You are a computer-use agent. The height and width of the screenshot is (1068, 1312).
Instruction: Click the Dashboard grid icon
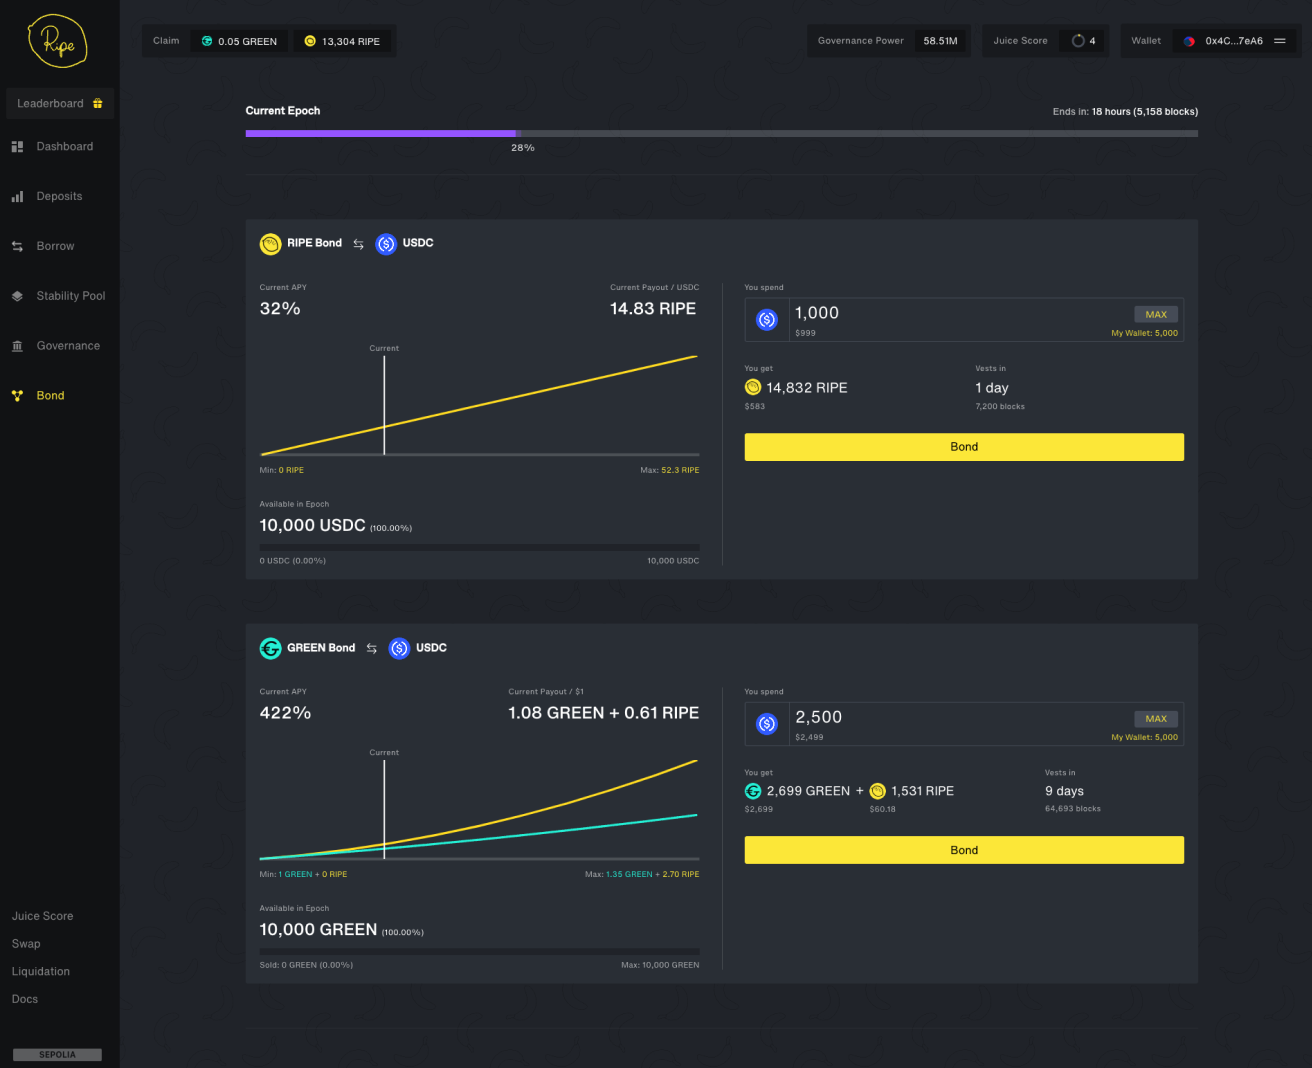17,147
